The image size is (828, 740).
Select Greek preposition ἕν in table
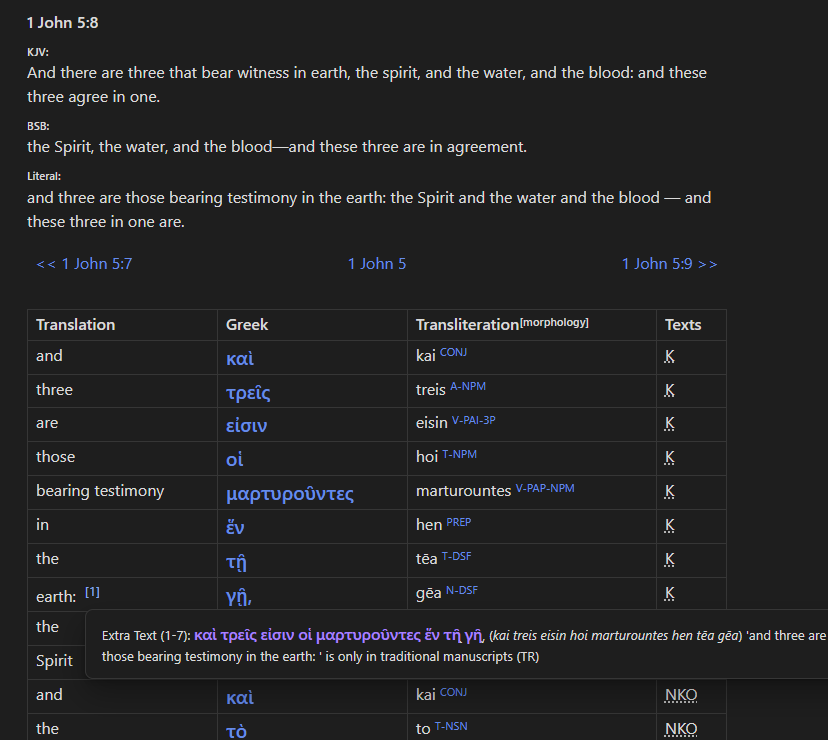point(235,527)
